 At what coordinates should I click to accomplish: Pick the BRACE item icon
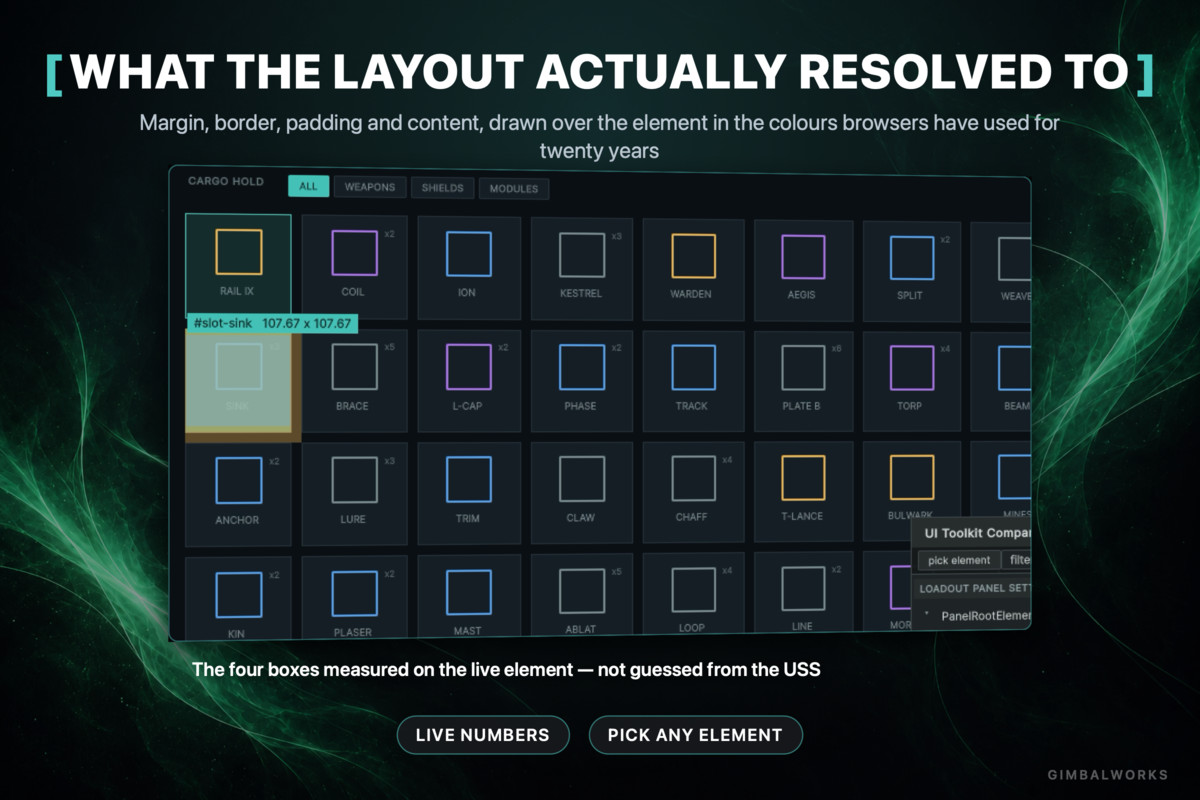355,366
